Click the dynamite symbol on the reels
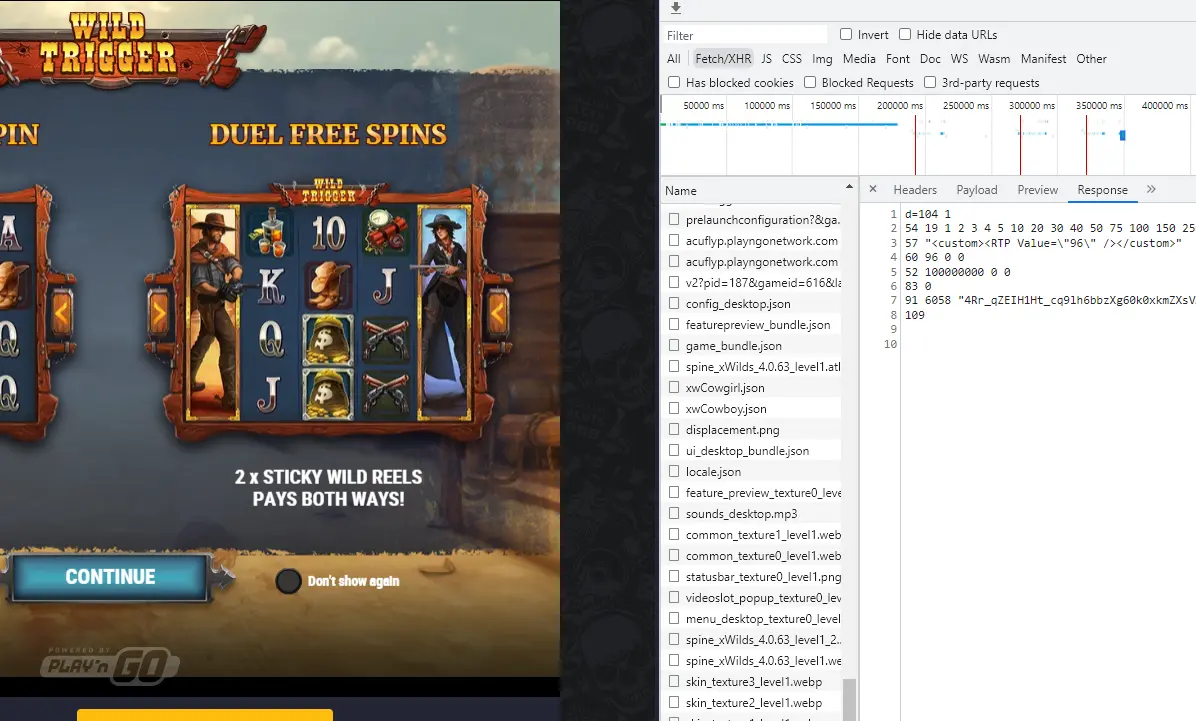Screen dimensions: 1196x721 (385, 230)
